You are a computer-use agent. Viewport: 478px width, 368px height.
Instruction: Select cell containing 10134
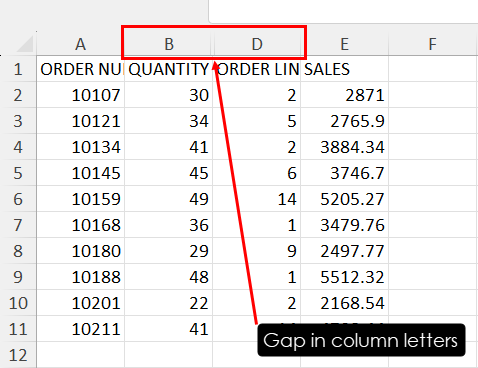coord(80,147)
